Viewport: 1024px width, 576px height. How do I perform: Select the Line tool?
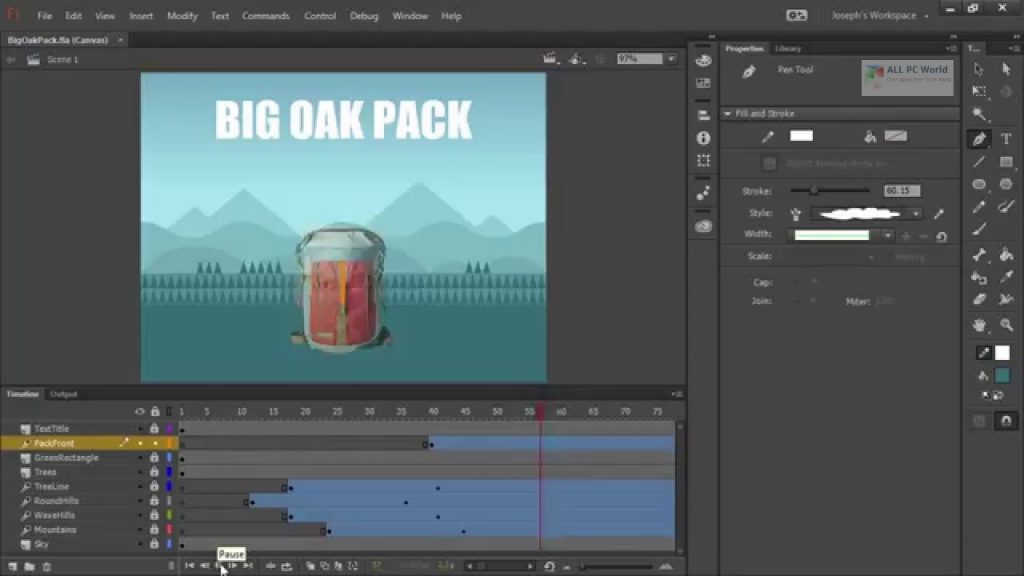pyautogui.click(x=979, y=162)
